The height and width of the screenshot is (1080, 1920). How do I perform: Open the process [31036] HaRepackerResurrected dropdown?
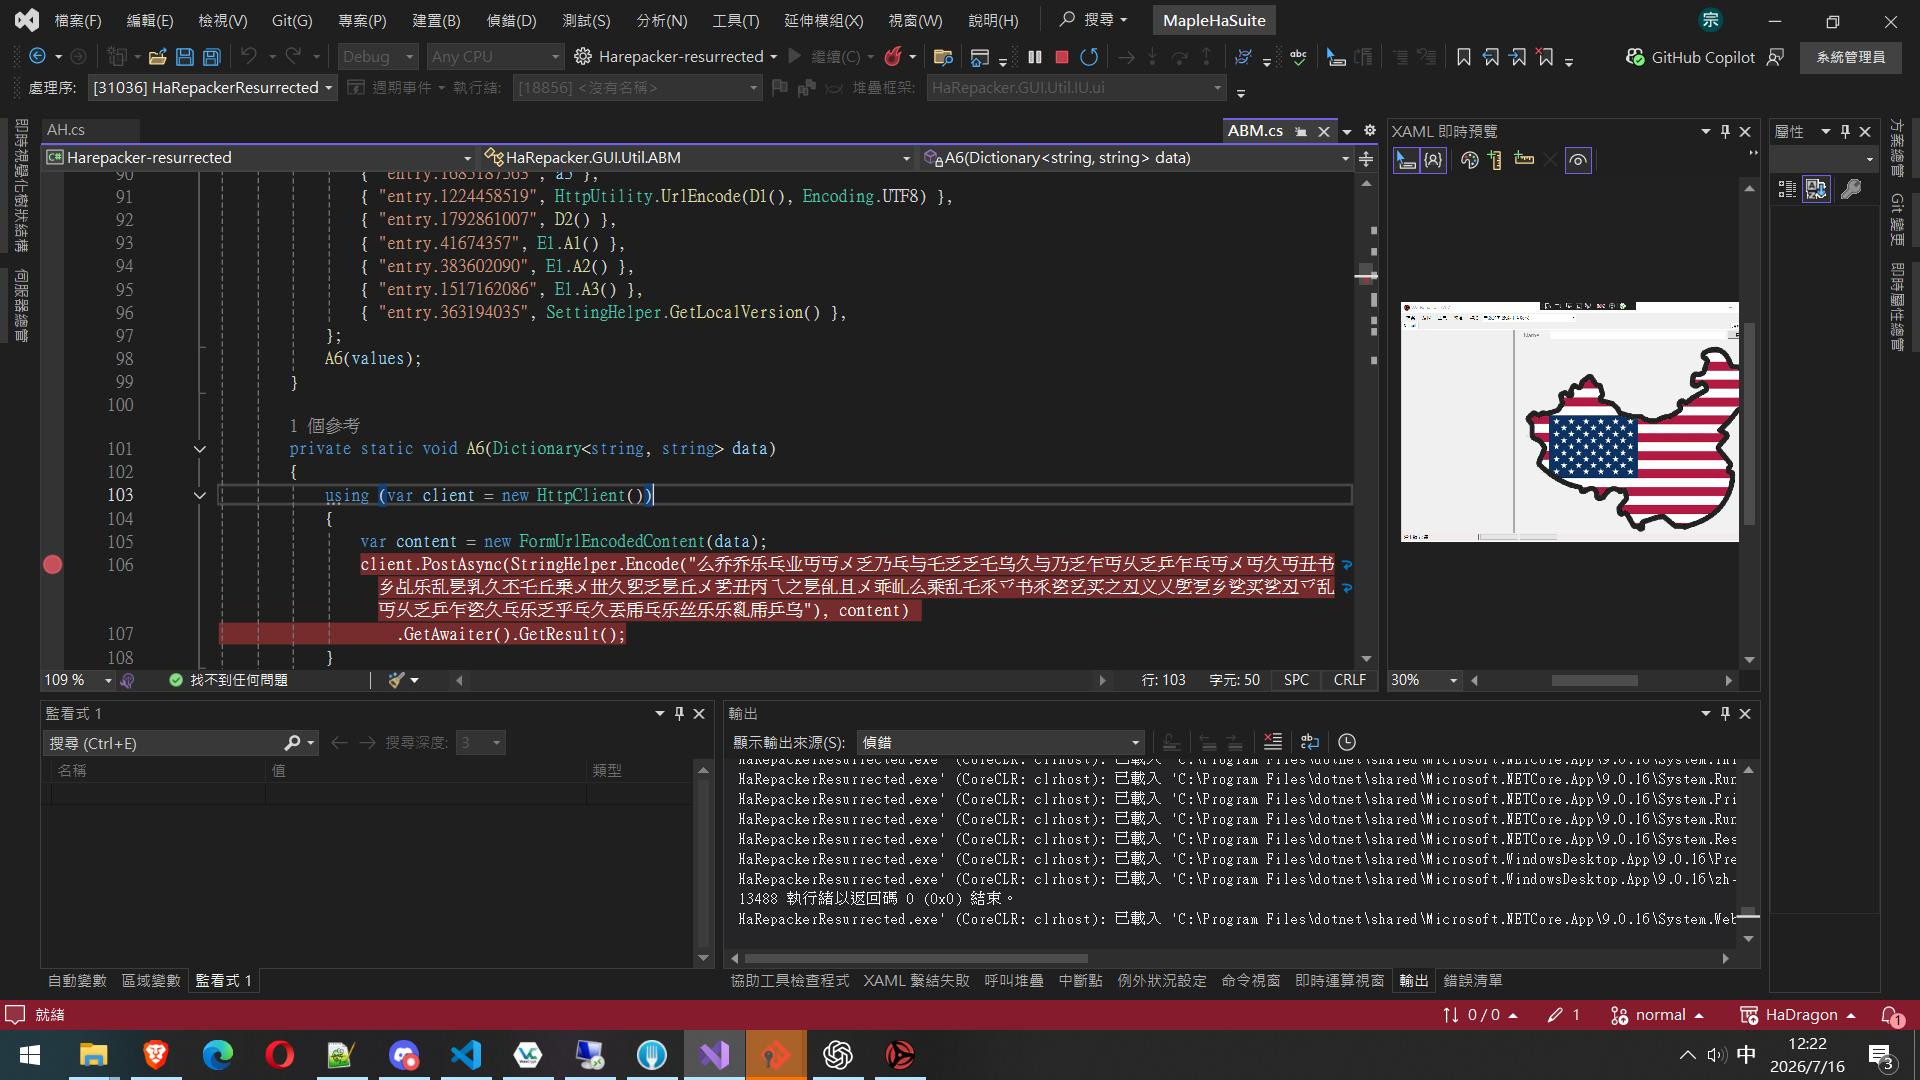212,88
